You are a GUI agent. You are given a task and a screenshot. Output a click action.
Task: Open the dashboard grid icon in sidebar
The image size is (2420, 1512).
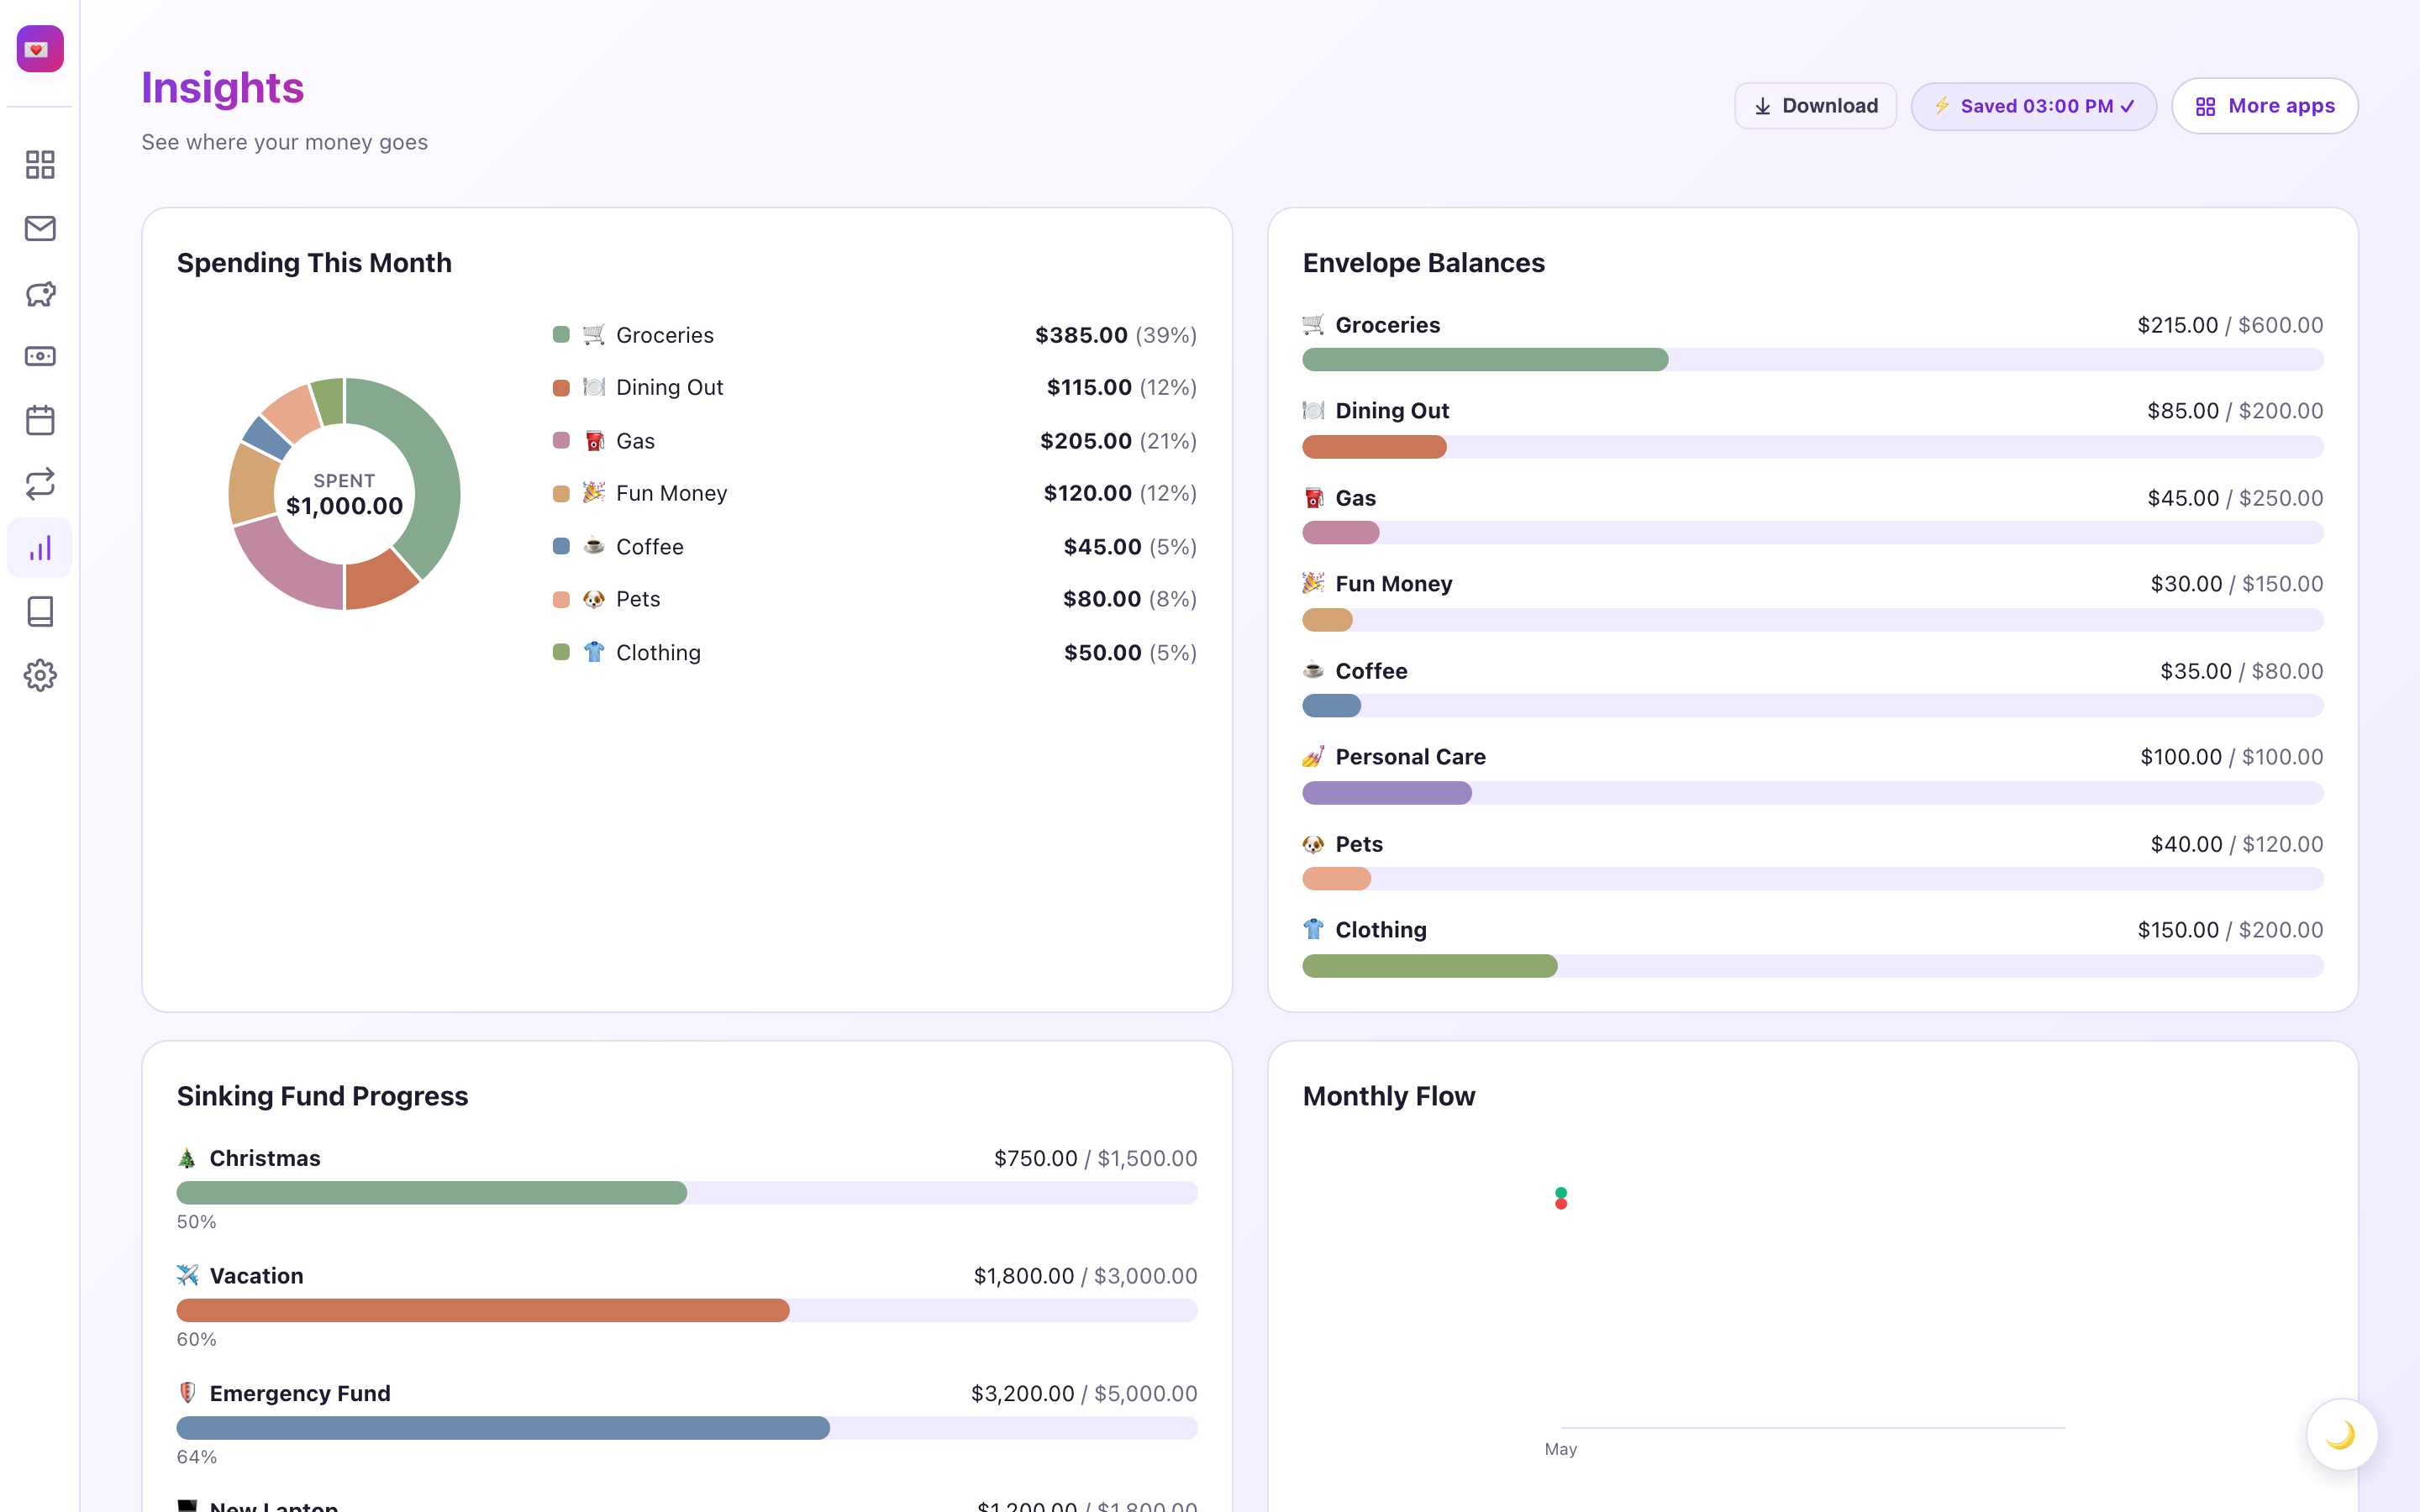coord(40,164)
